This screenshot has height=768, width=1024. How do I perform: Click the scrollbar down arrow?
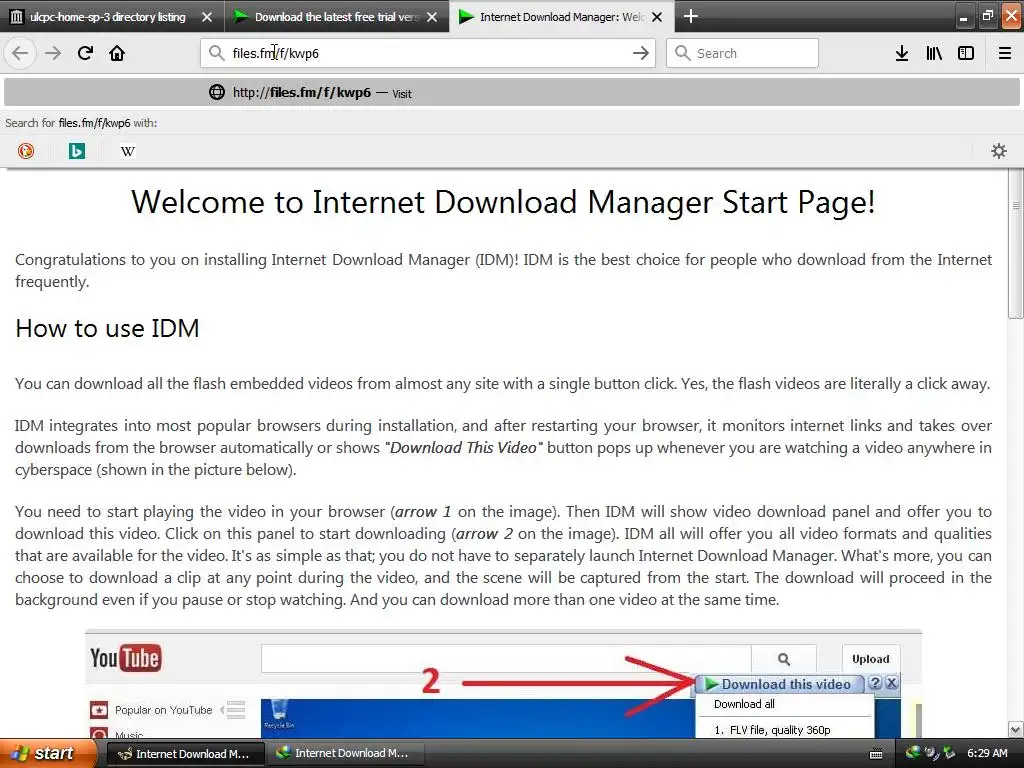point(1016,729)
